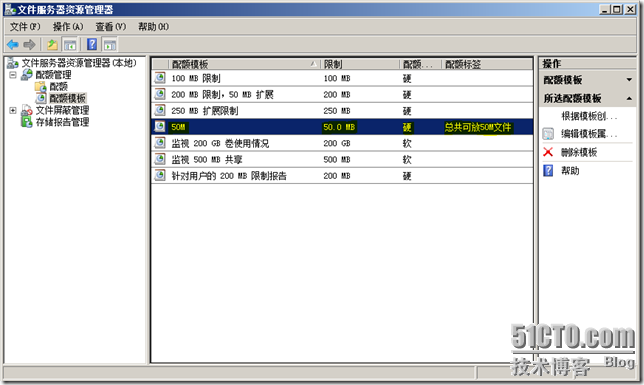Sort by the 限制 column header

pyautogui.click(x=360, y=64)
